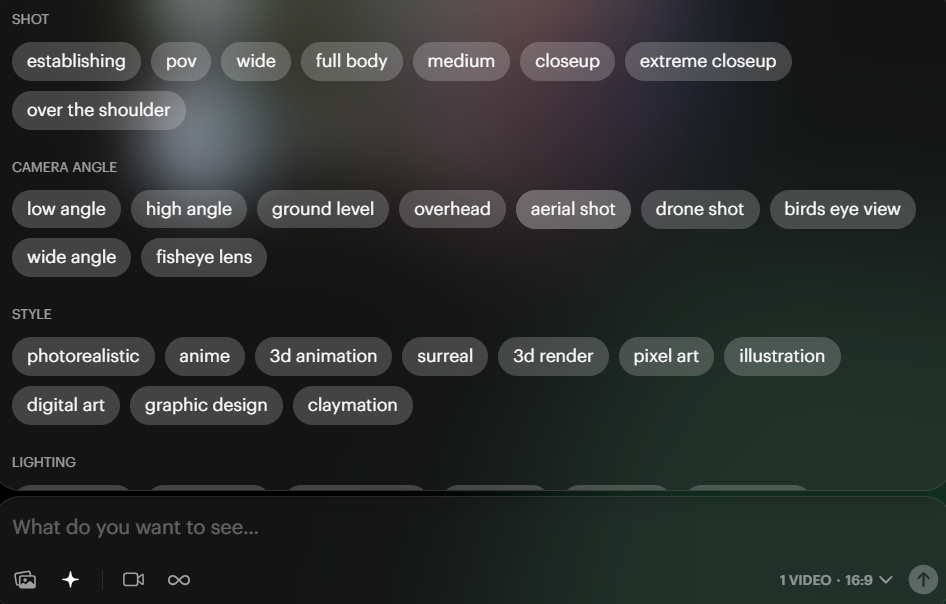Choose 'pixel art' style
The width and height of the screenshot is (946, 604).
pos(666,357)
